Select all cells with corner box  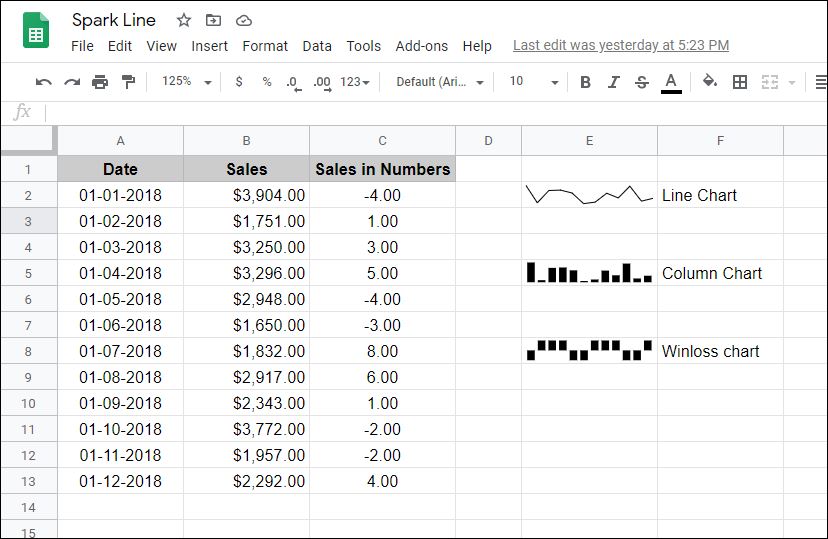[x=29, y=140]
